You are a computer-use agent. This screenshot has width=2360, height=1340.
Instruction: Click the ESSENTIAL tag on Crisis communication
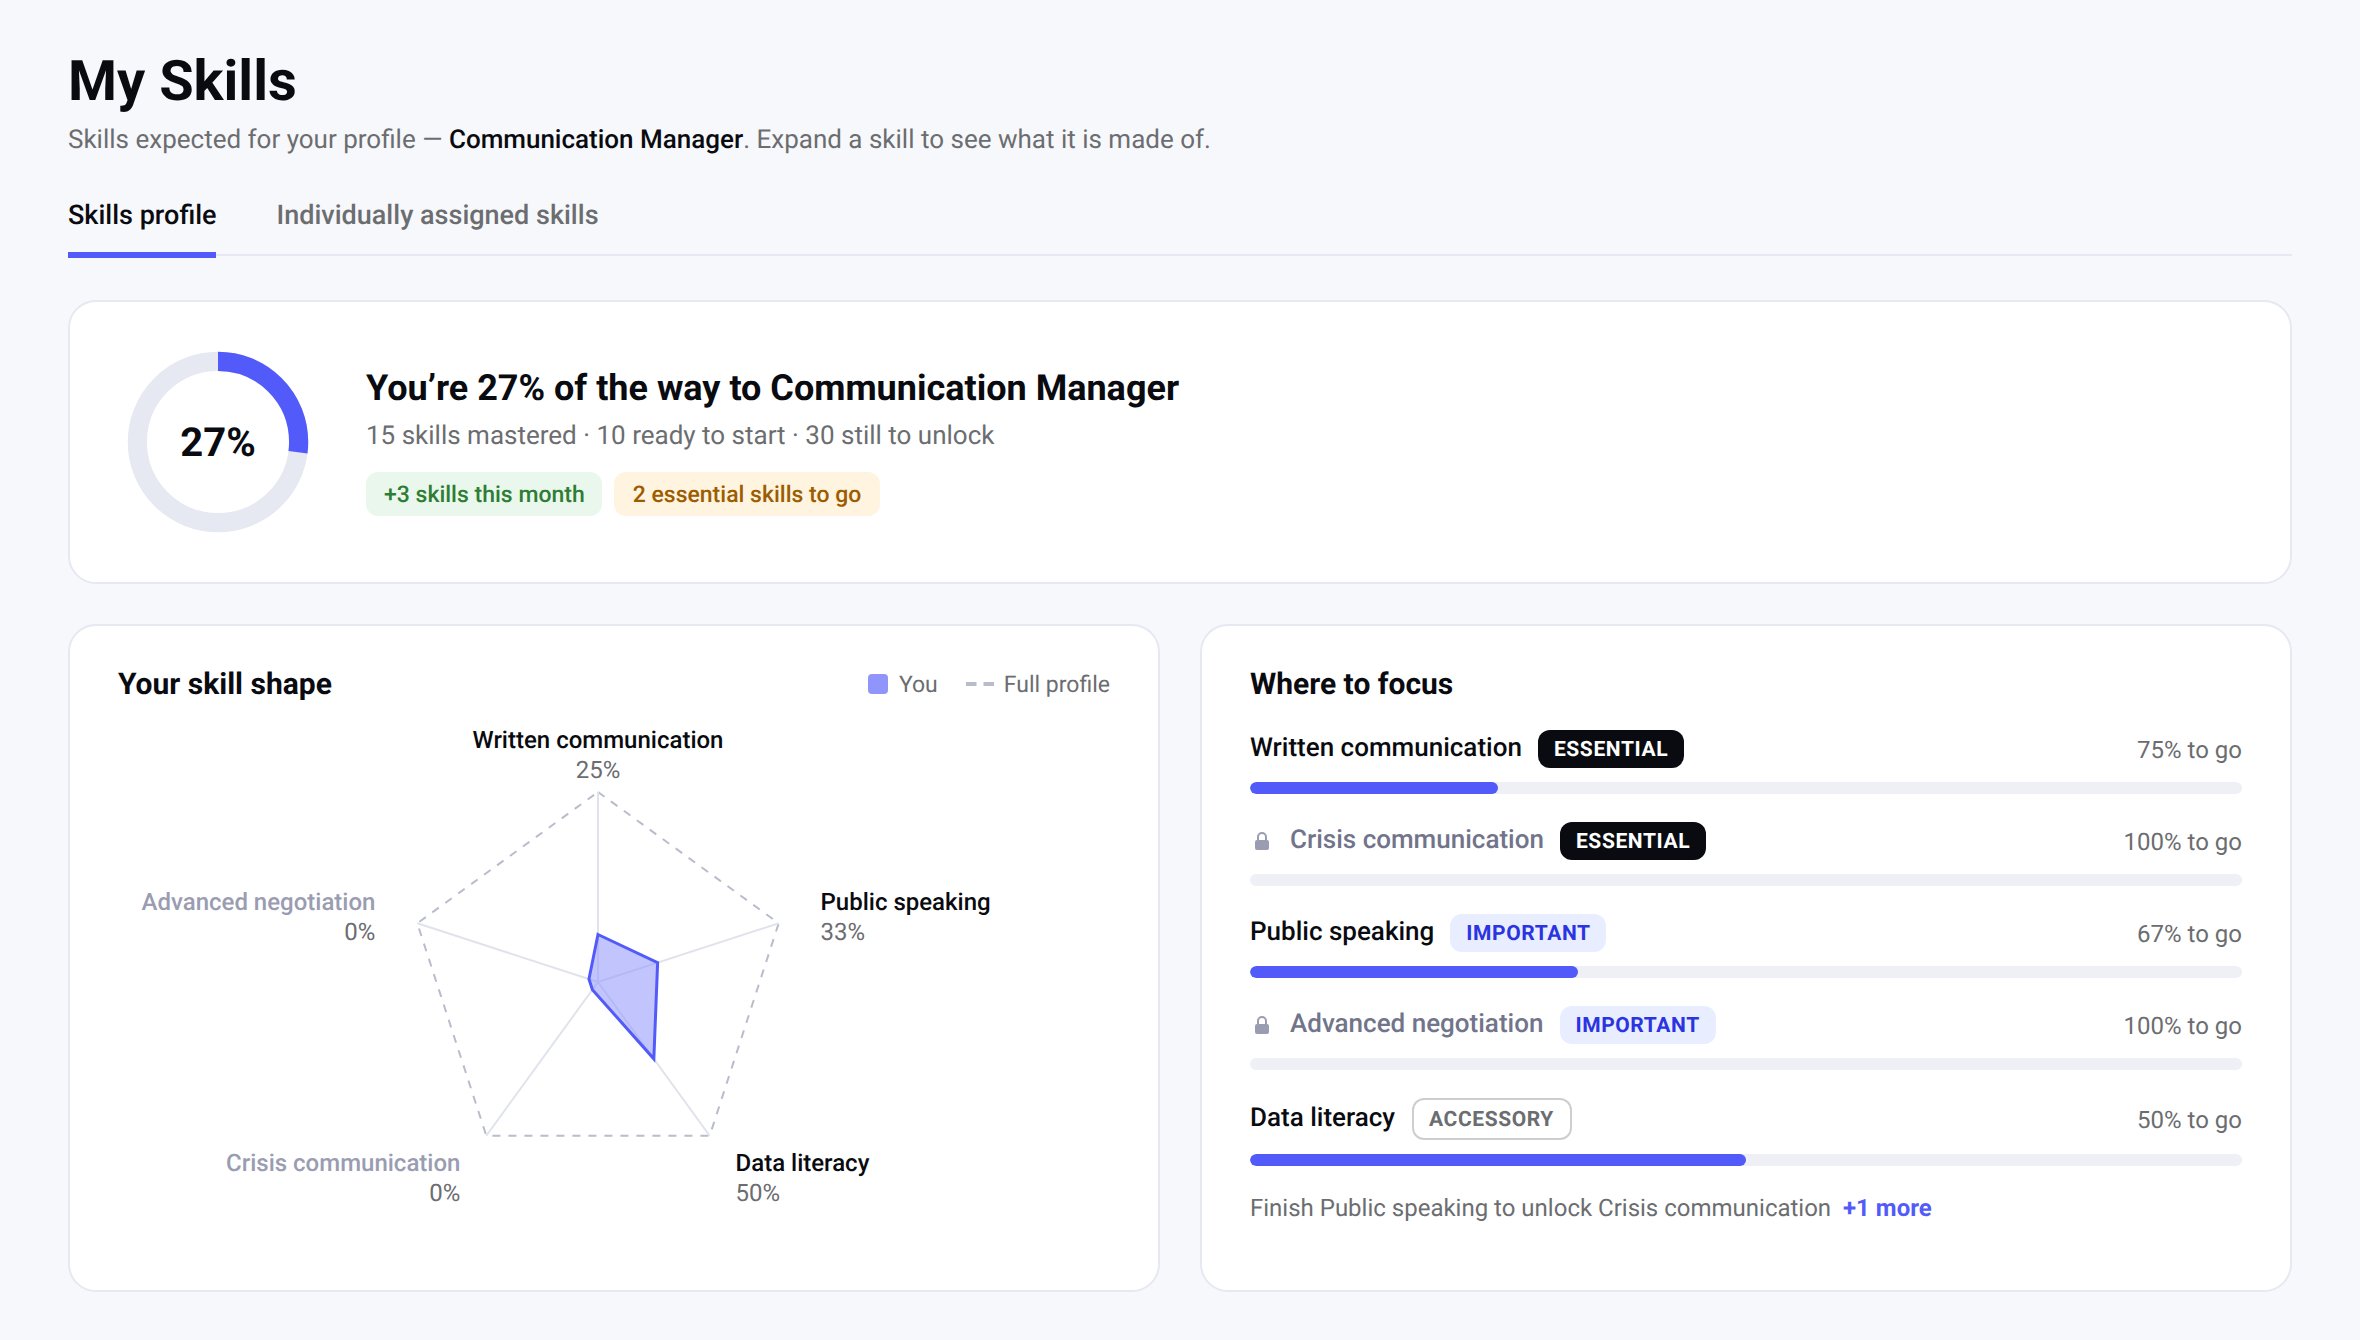(1632, 841)
